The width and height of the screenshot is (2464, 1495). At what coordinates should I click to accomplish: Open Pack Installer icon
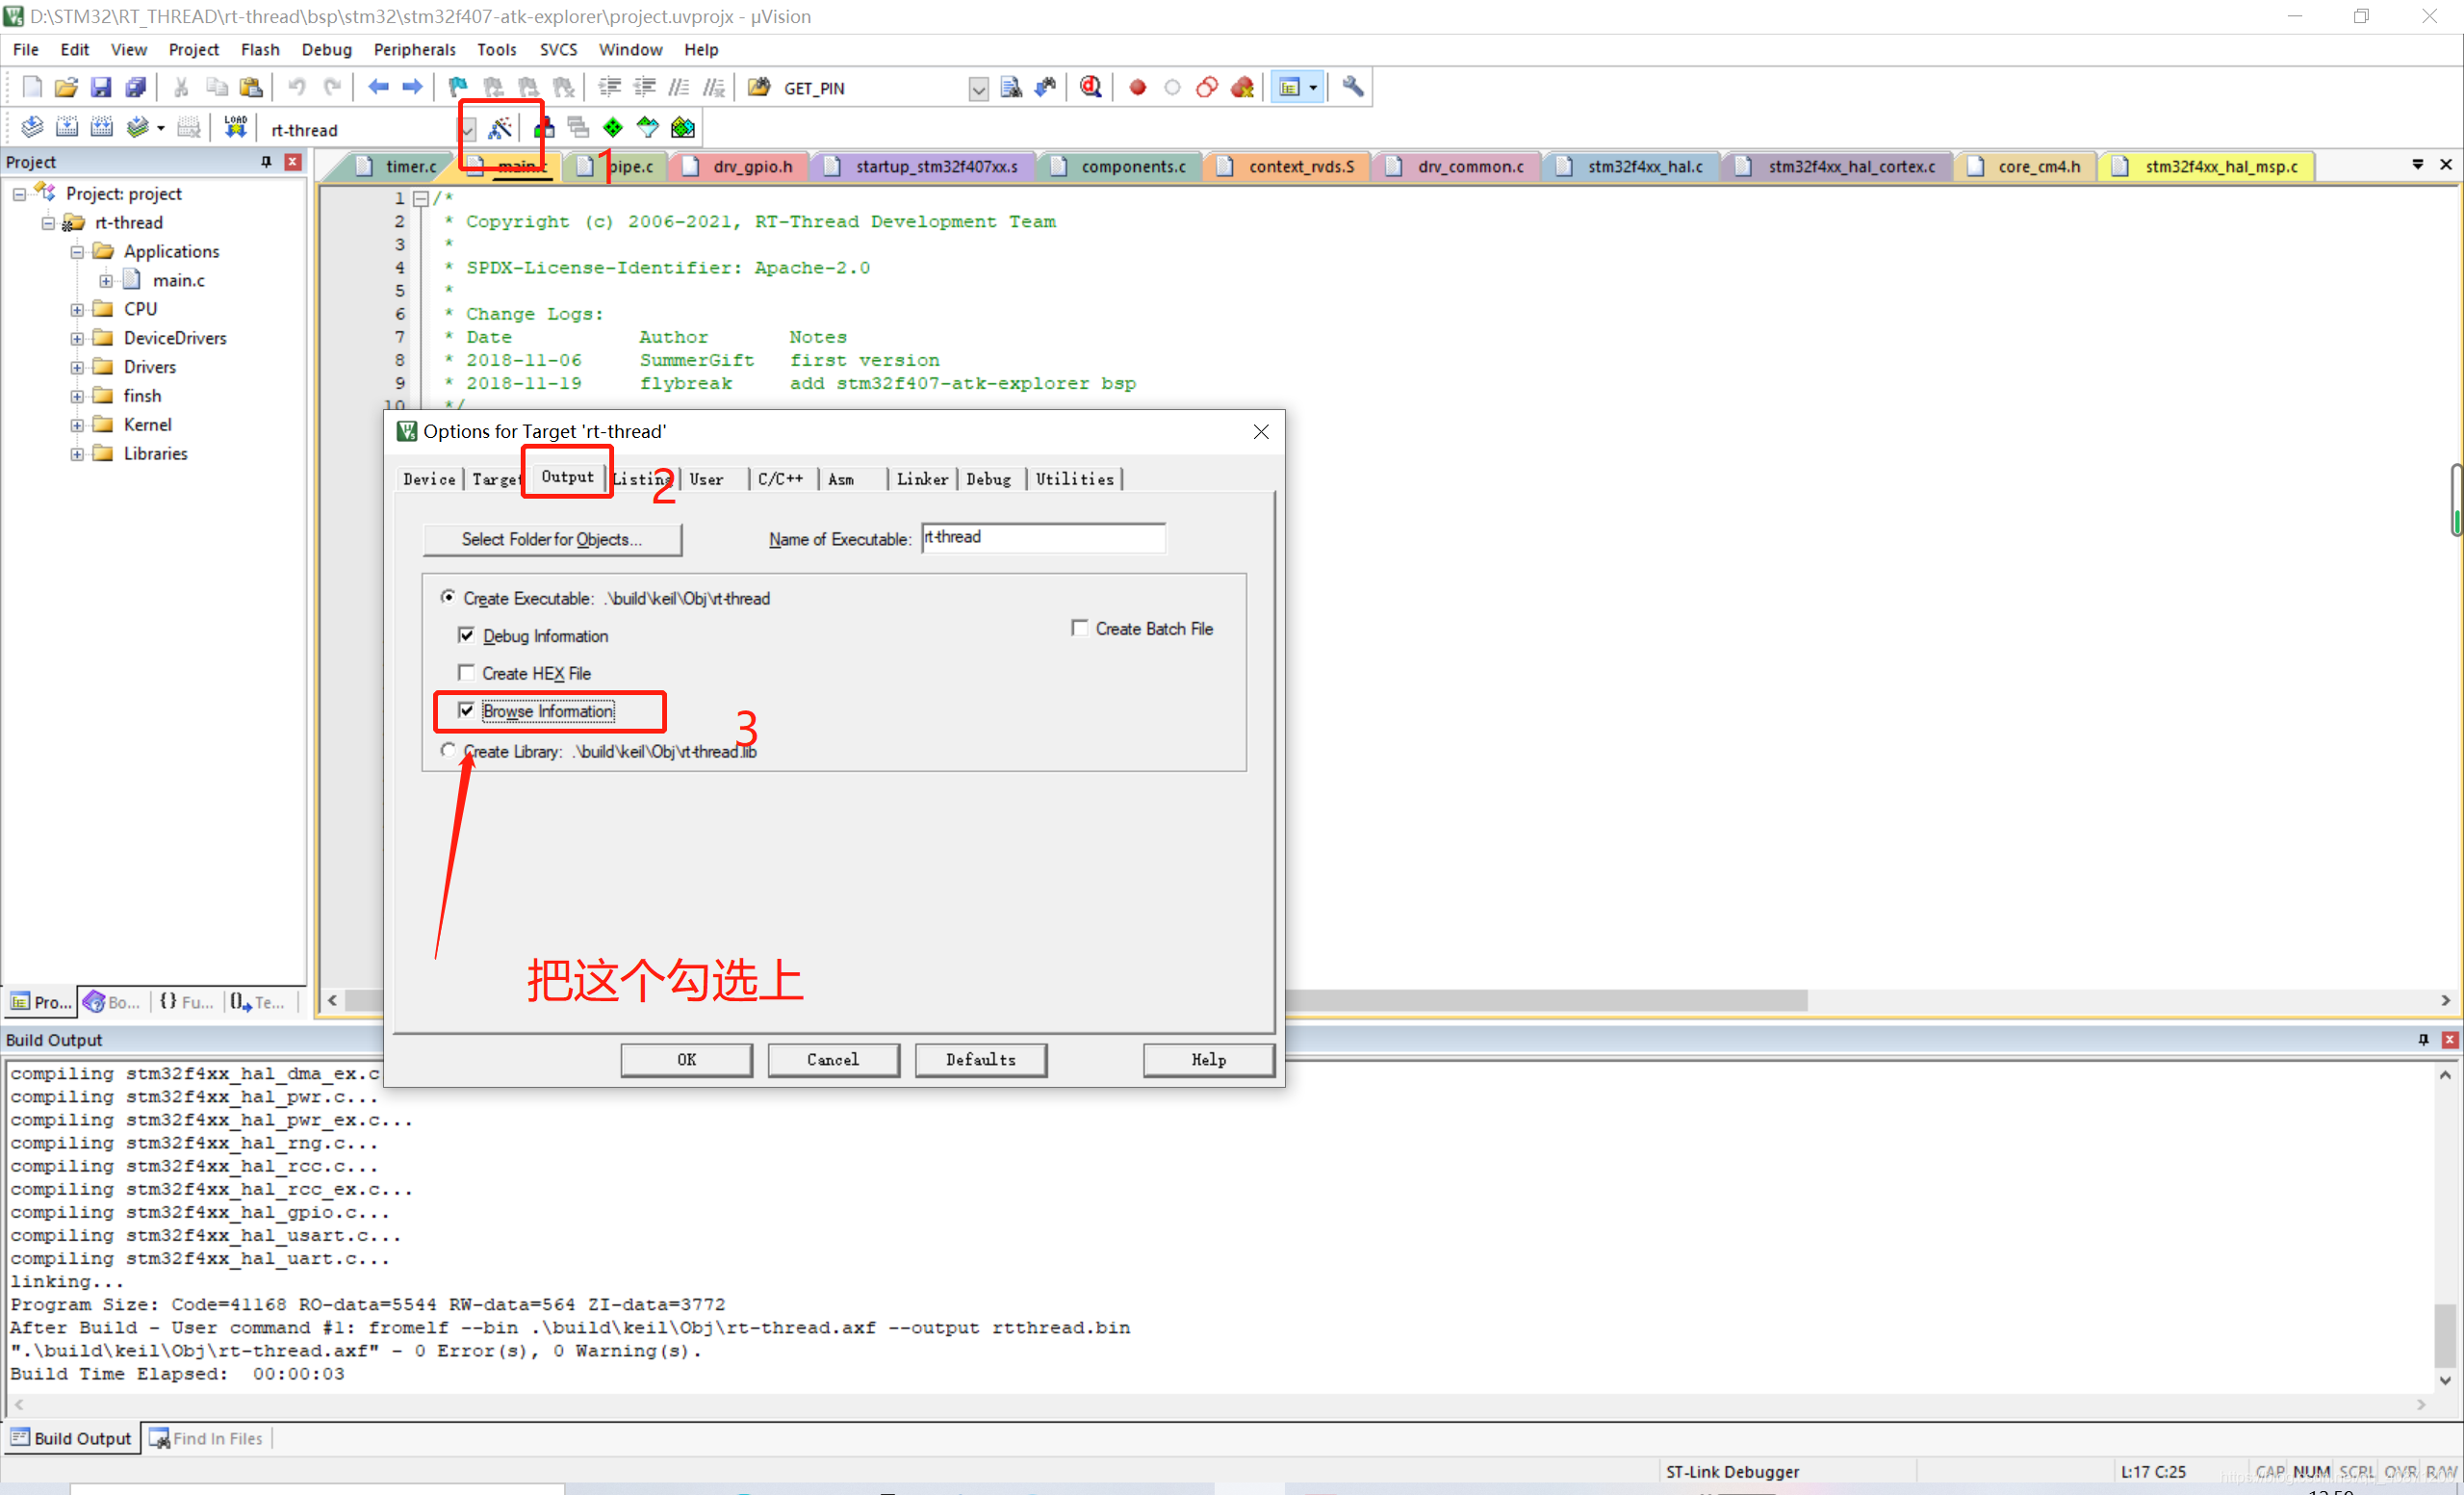click(683, 128)
